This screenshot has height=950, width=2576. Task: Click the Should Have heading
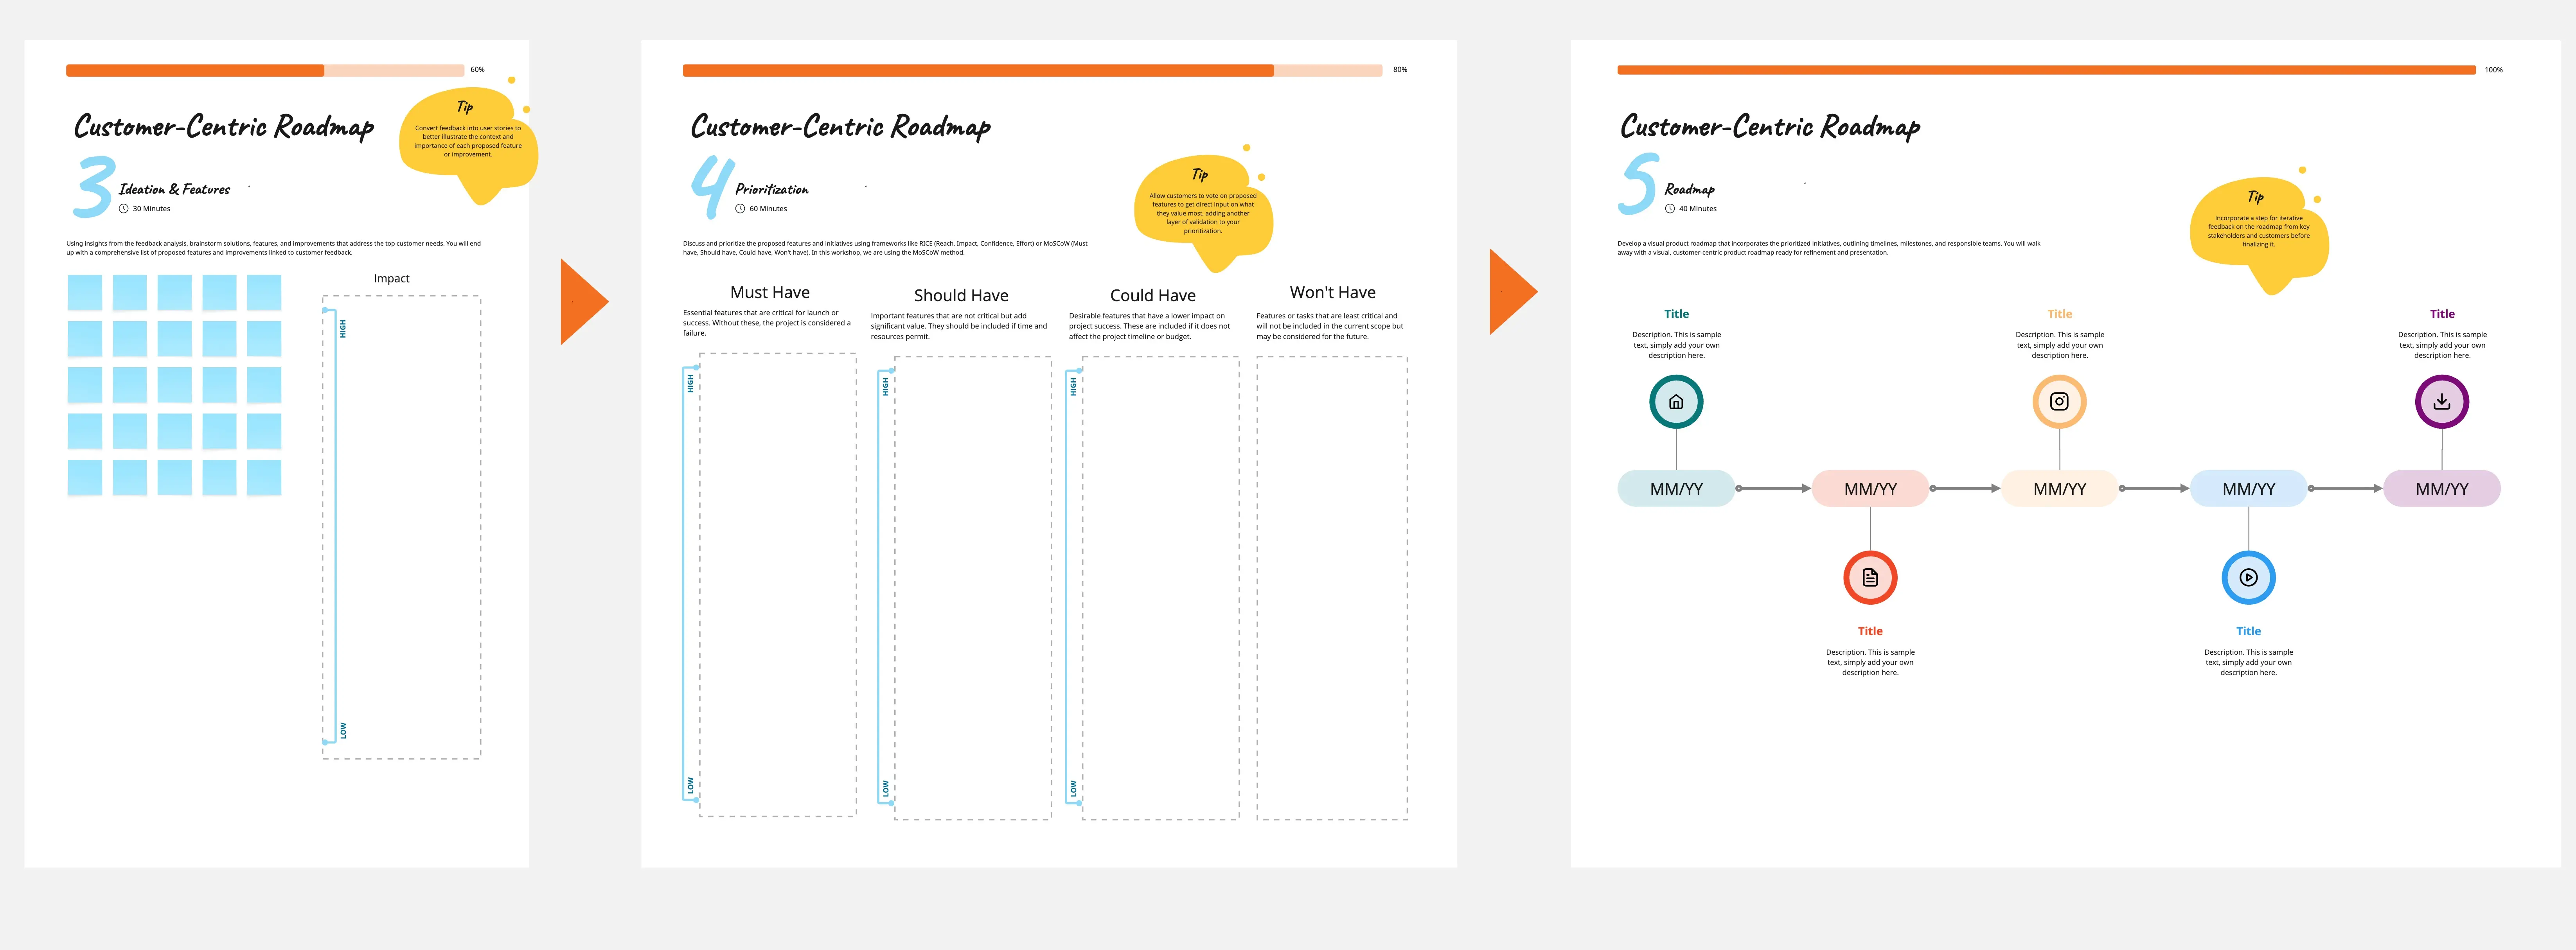pos(961,295)
